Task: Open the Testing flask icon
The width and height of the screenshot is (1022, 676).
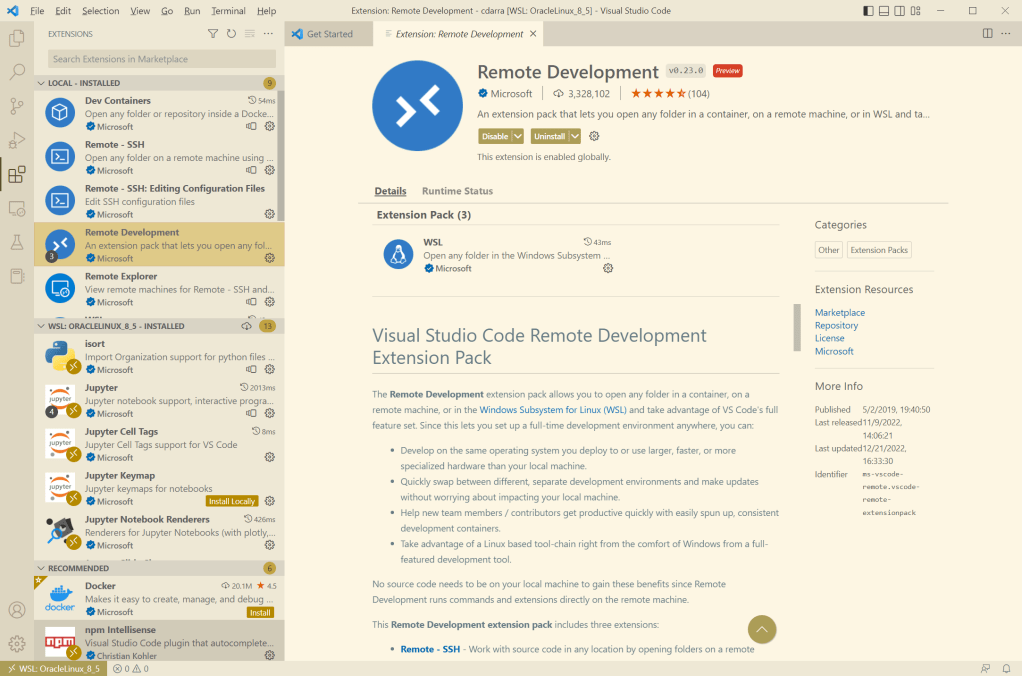Action: (16, 242)
